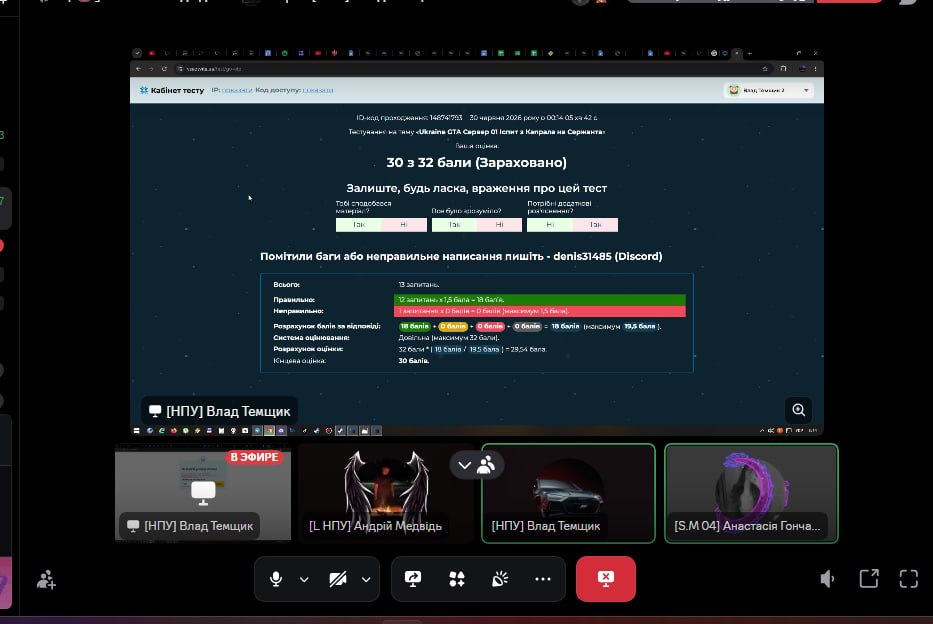This screenshot has width=933, height=624.
Task: Choose Так for first feedback question
Action: tap(358, 225)
